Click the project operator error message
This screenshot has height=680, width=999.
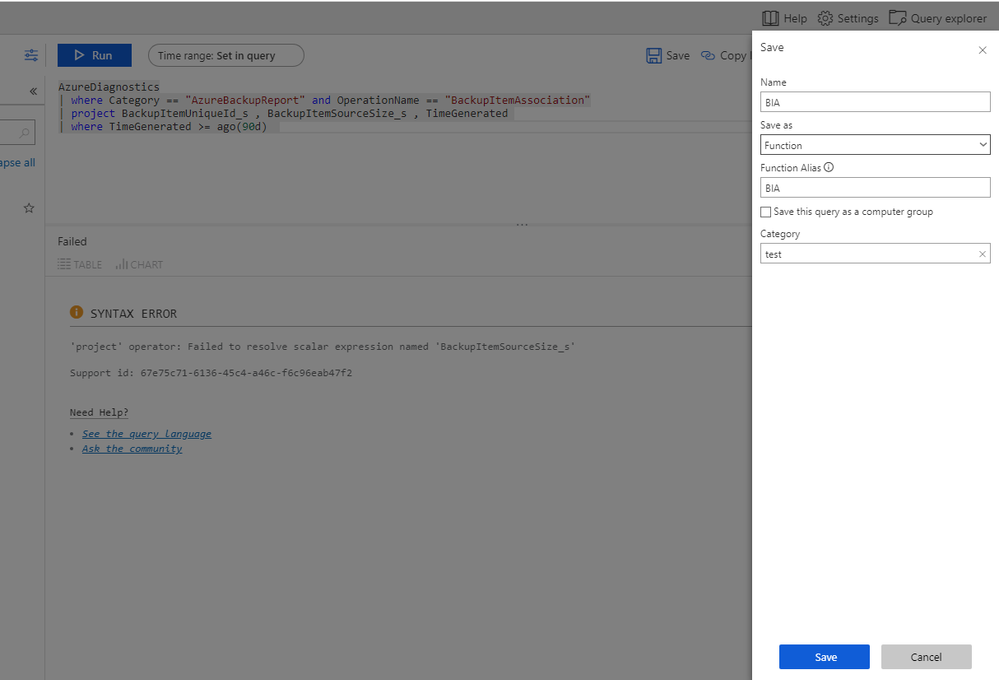tap(322, 347)
